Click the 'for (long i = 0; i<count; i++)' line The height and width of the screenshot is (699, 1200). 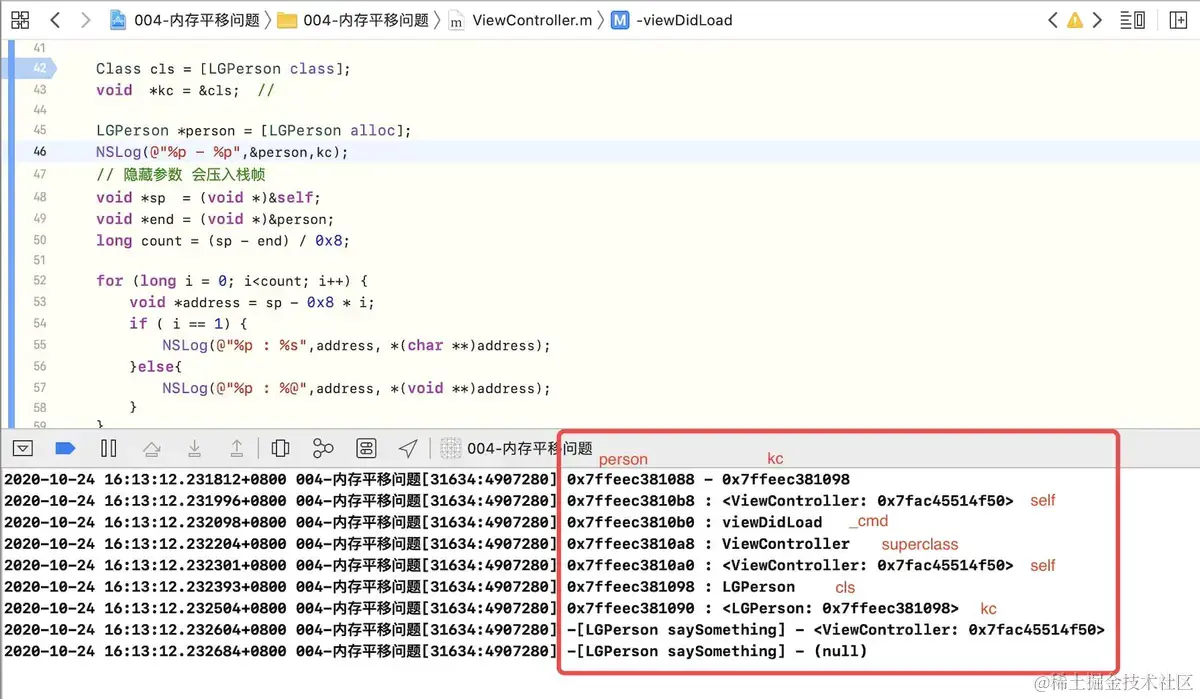click(x=233, y=281)
